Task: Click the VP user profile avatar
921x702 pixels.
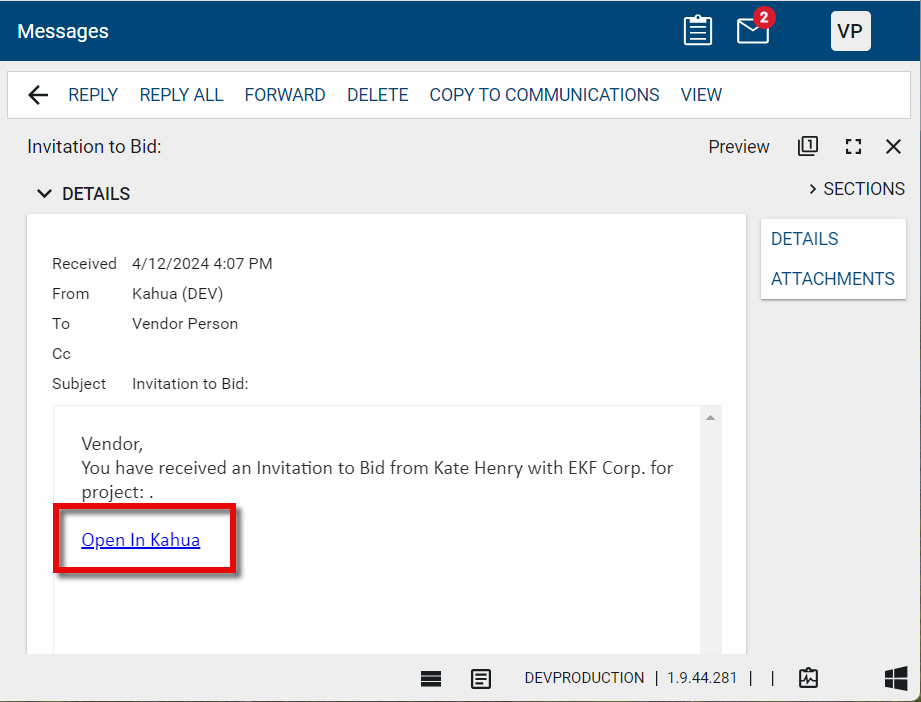Action: point(850,31)
